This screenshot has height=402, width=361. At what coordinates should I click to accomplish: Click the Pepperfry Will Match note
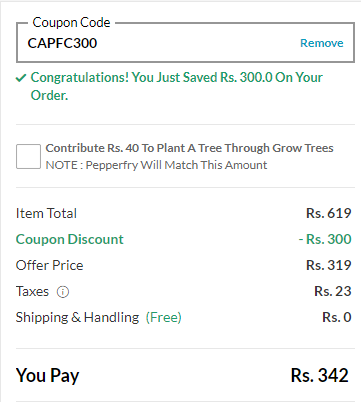click(x=156, y=165)
